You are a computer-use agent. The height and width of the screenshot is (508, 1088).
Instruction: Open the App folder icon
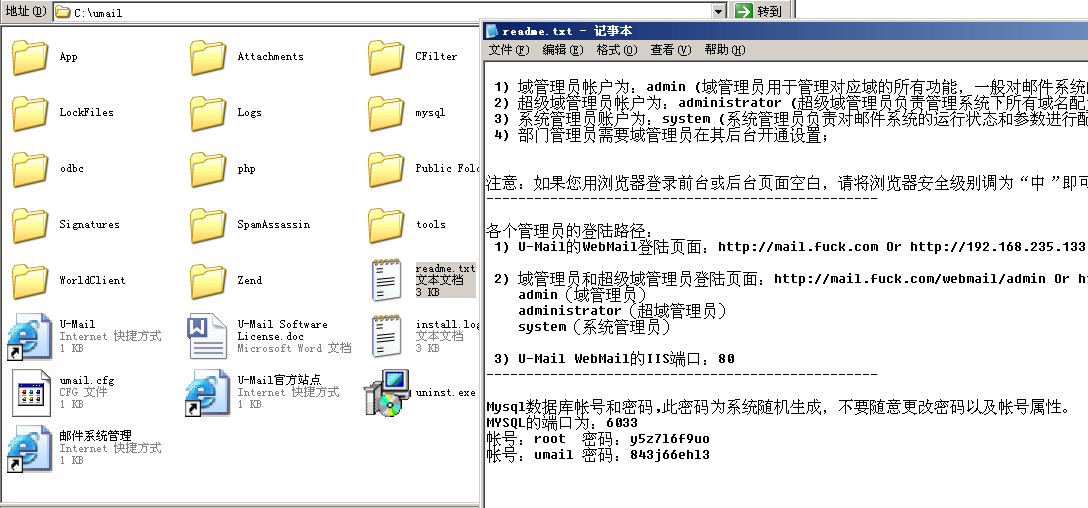[30, 57]
